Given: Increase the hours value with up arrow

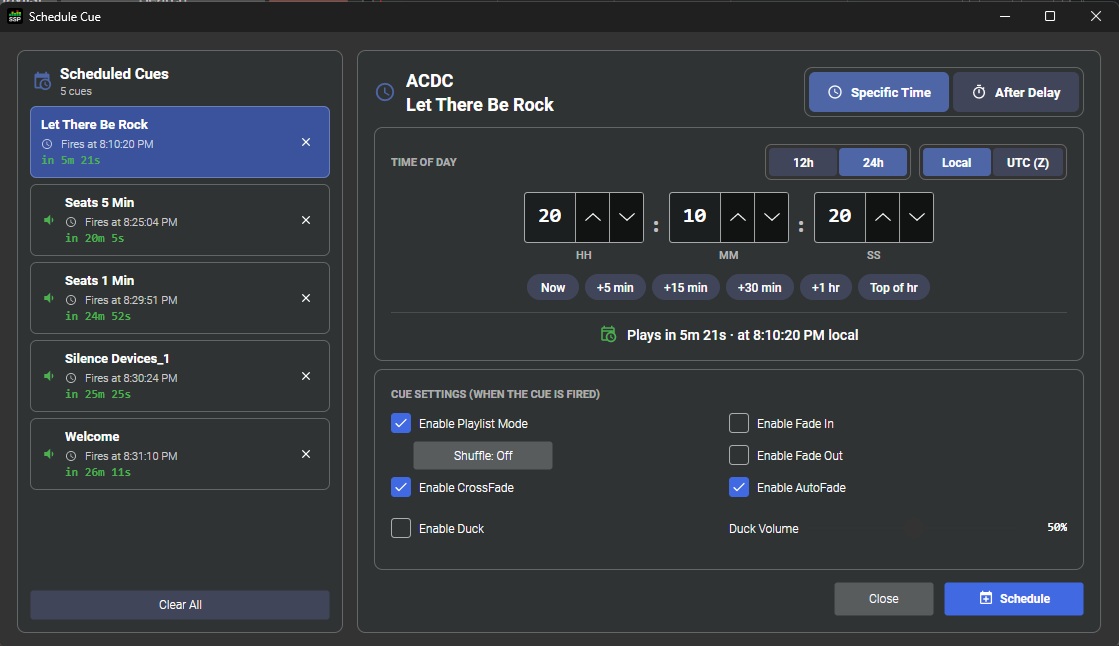Looking at the screenshot, I should click(592, 217).
